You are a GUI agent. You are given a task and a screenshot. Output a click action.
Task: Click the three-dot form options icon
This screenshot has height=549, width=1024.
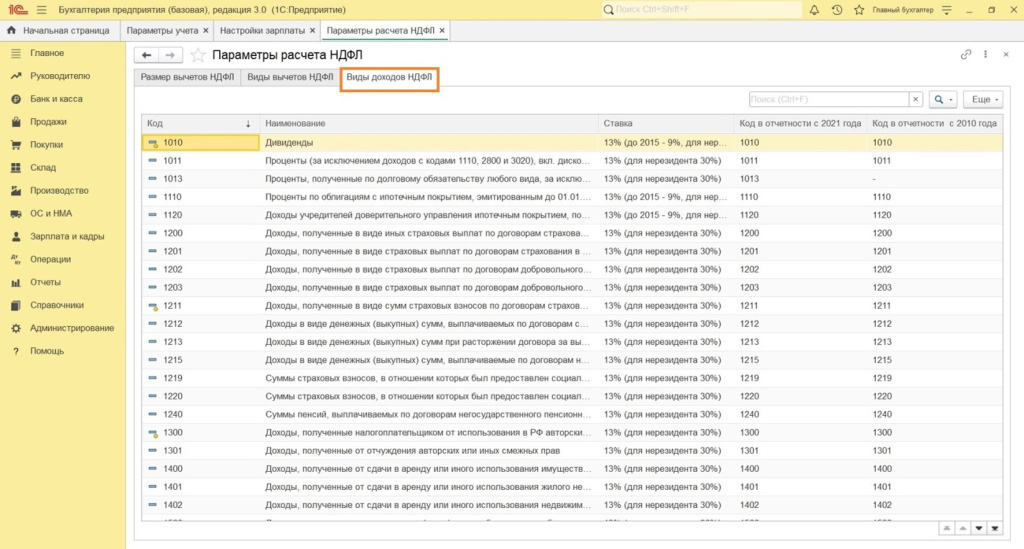(x=986, y=54)
